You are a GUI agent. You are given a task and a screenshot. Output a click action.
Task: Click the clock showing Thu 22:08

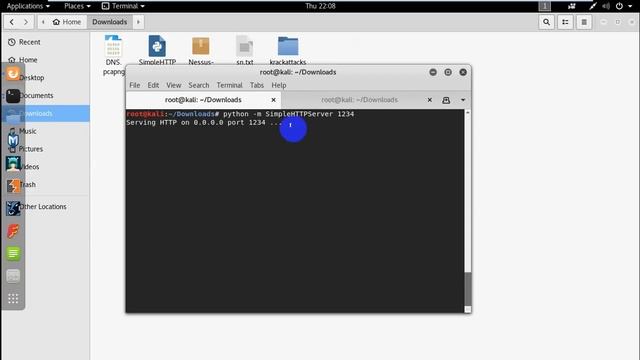(320, 6)
